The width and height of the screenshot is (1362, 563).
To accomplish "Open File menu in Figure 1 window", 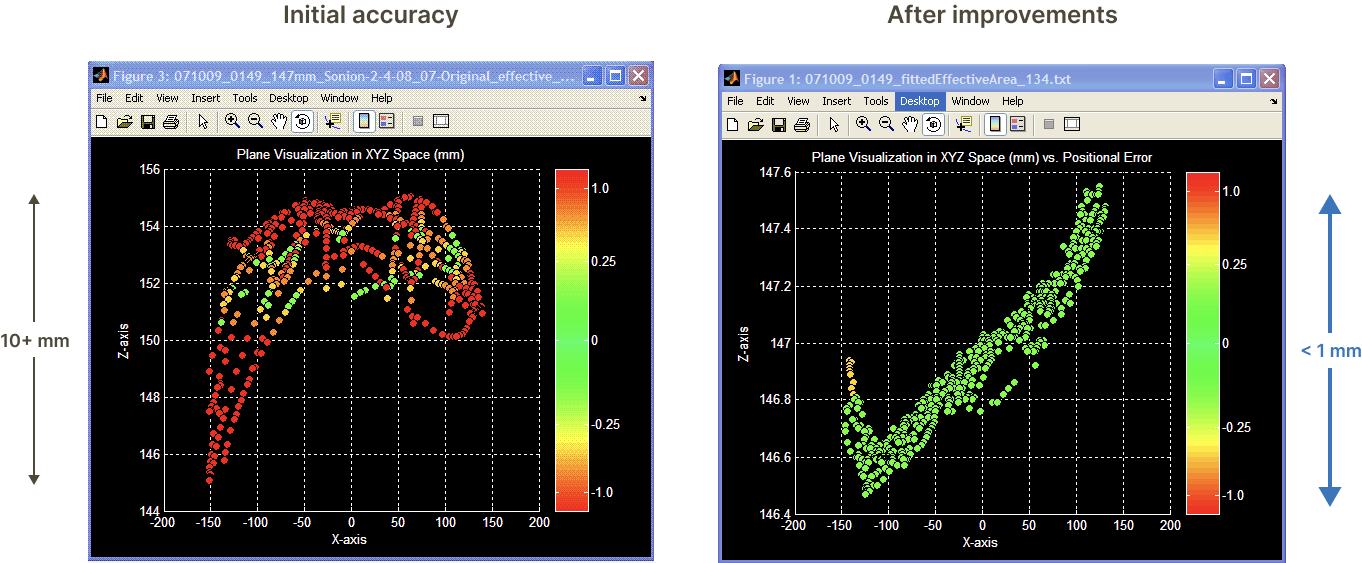I will [735, 101].
